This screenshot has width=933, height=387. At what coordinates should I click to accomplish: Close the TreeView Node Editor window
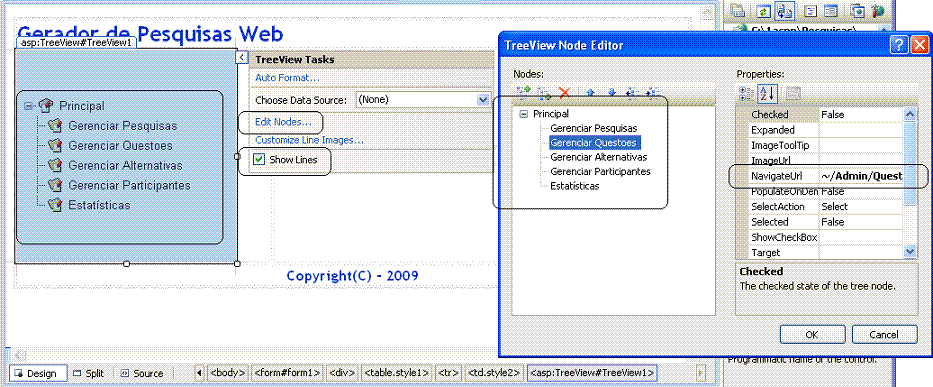coord(918,45)
